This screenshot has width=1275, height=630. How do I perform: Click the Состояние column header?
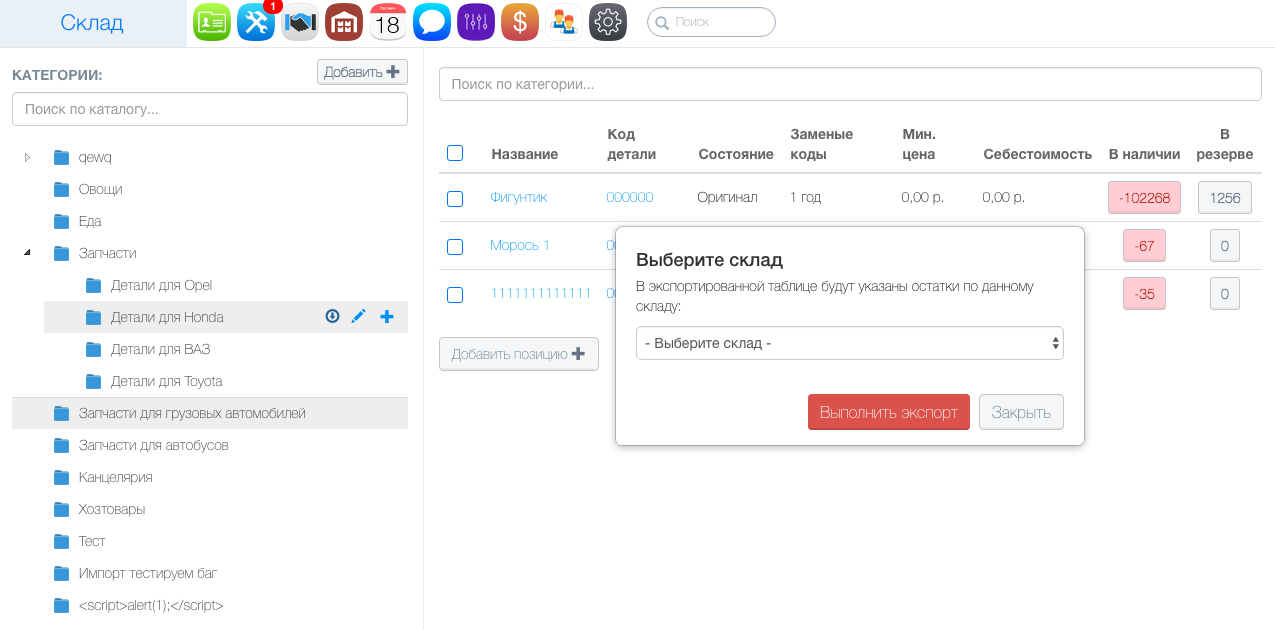(736, 154)
